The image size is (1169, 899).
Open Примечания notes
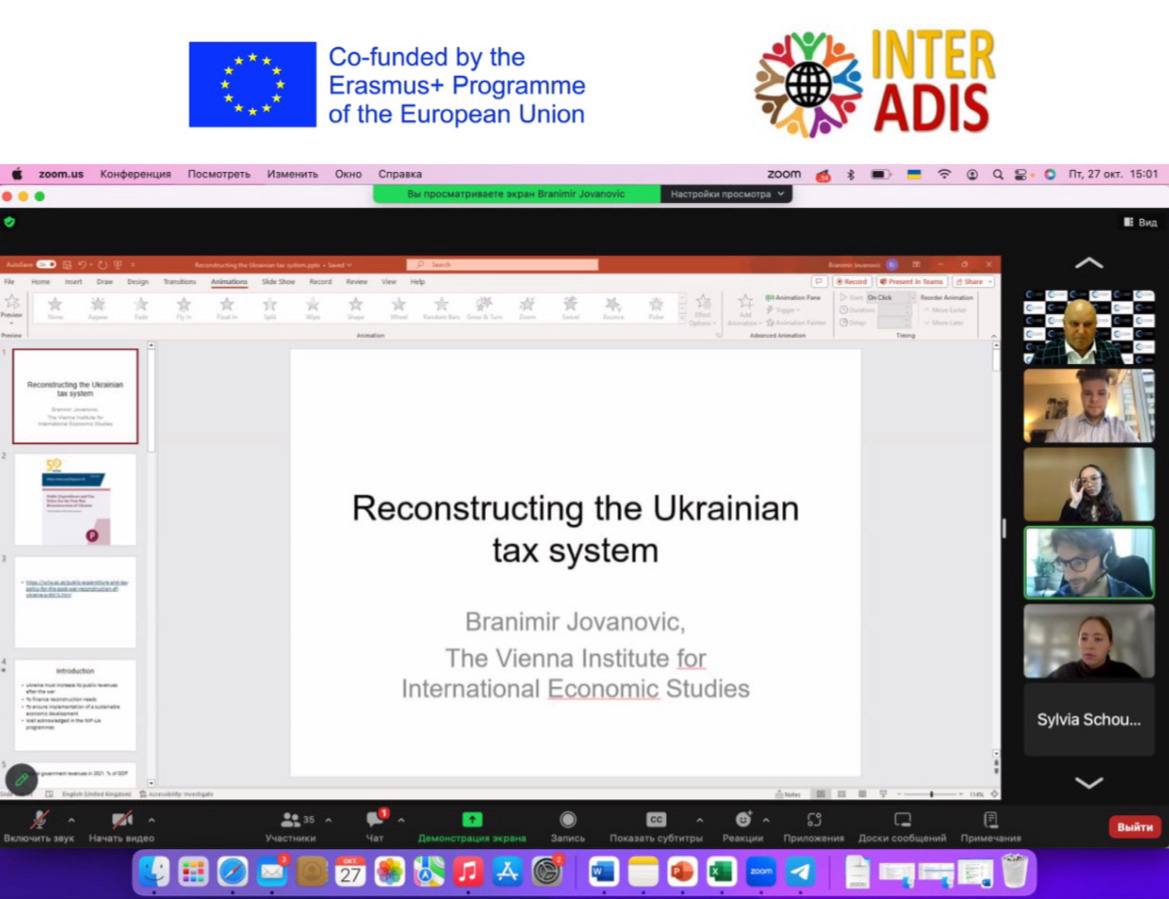tap(991, 827)
